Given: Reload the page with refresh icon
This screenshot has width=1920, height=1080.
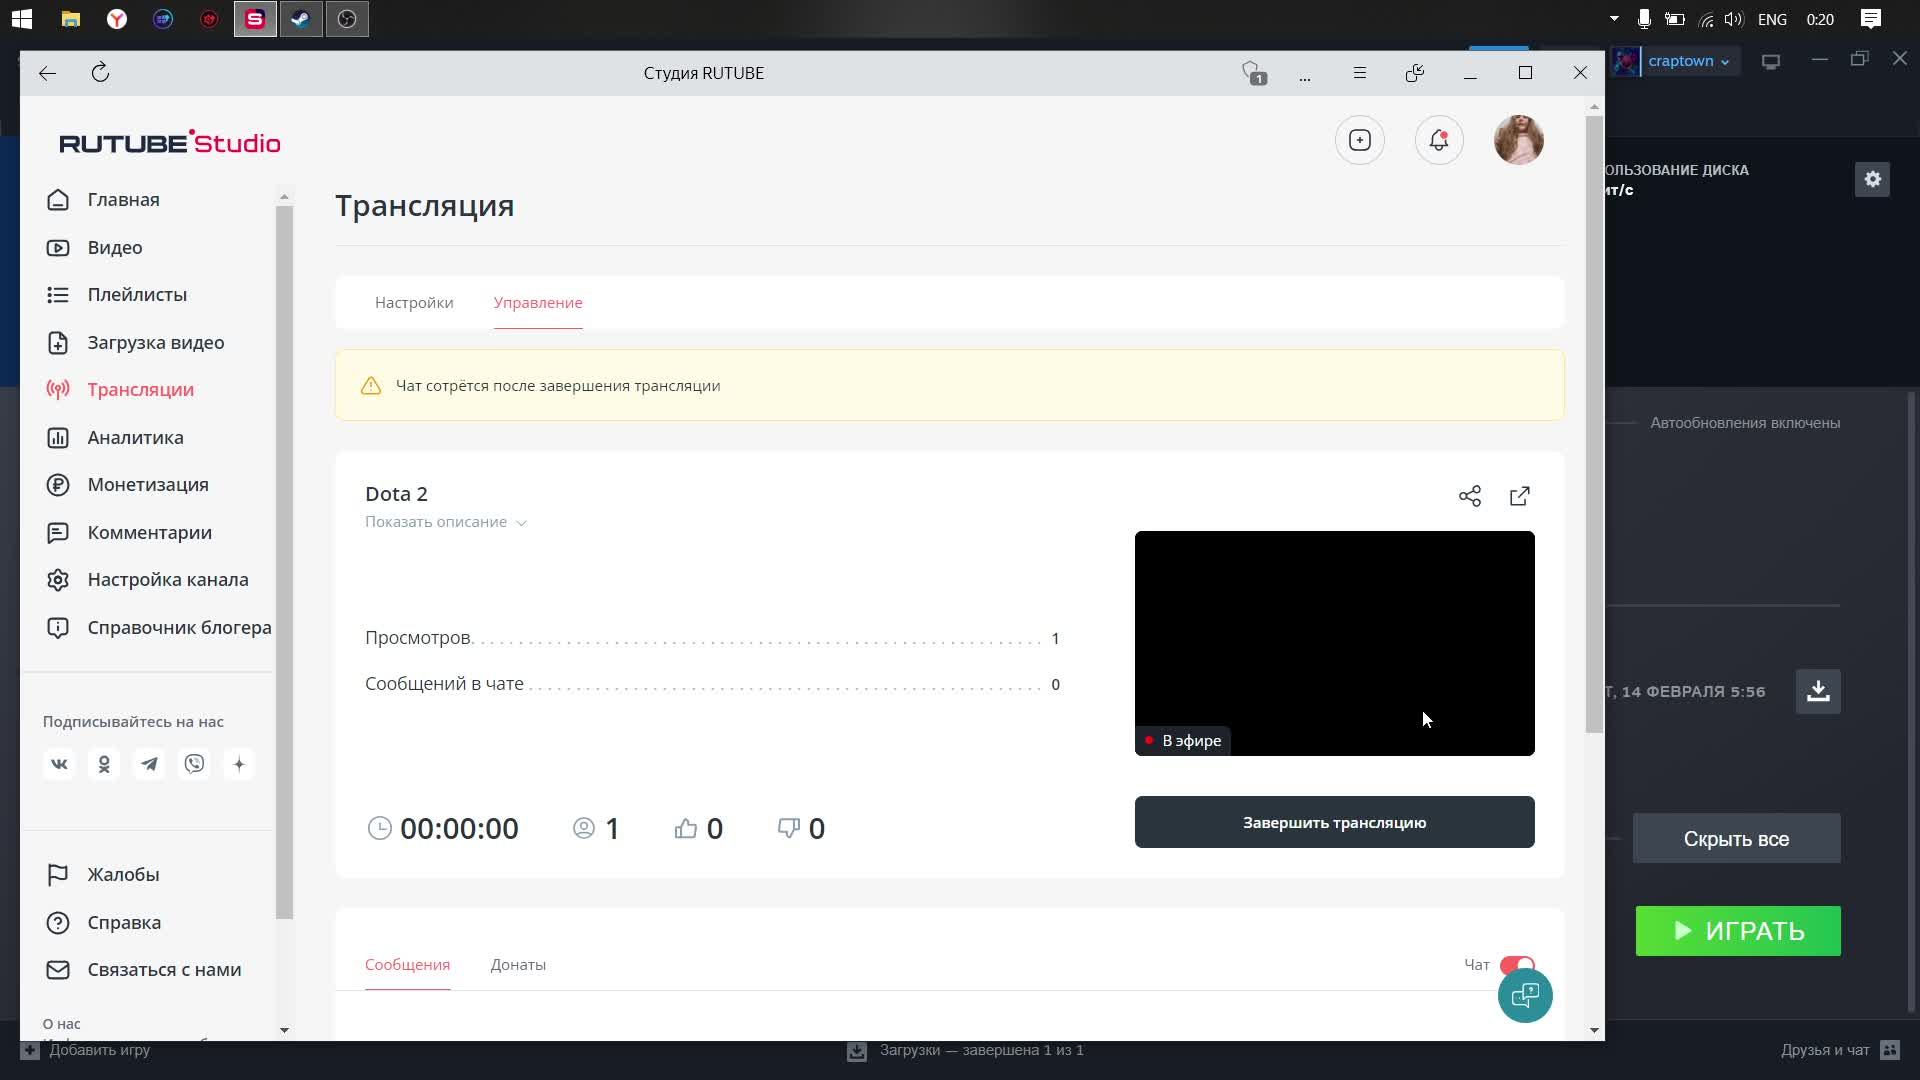Looking at the screenshot, I should (100, 73).
